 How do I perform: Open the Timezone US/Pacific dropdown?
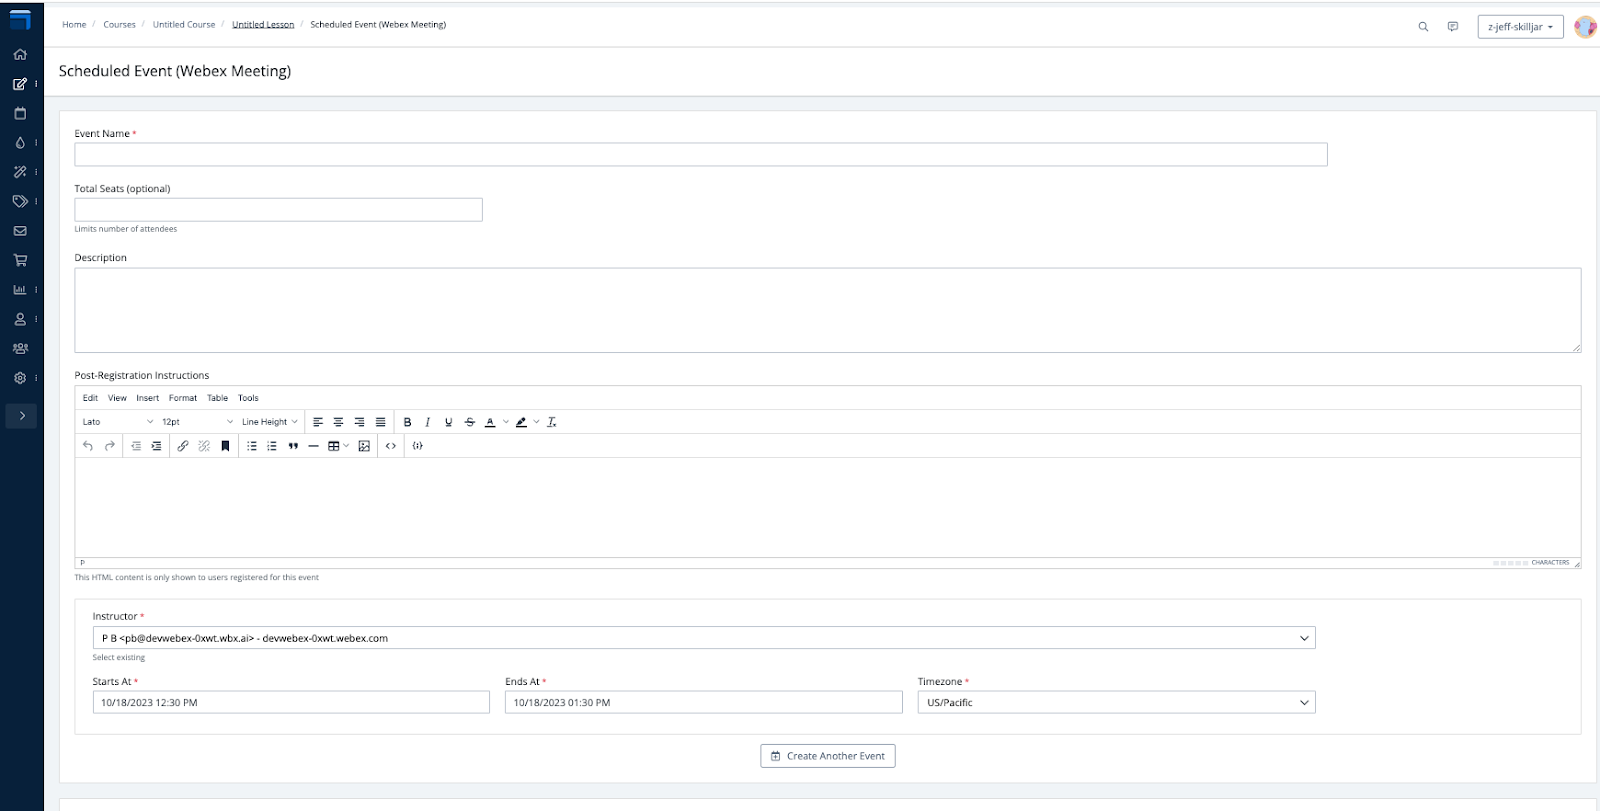point(1116,703)
